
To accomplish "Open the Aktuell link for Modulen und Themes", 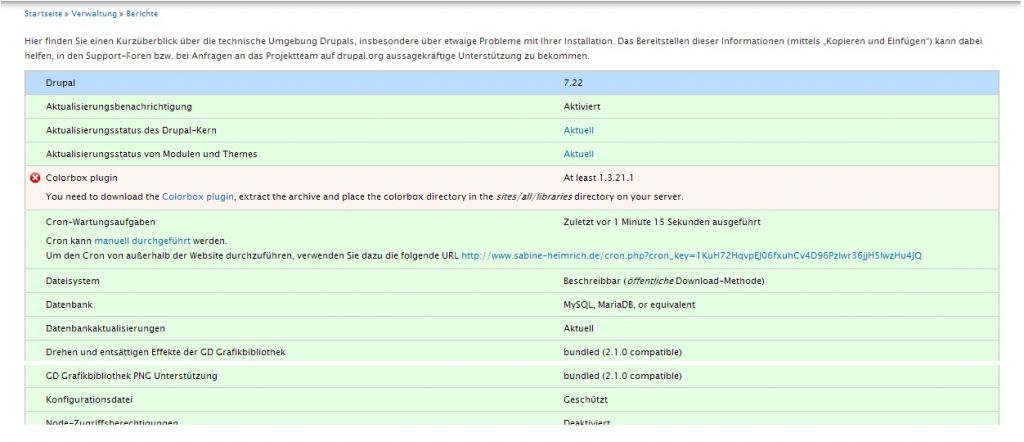I will tap(578, 154).
